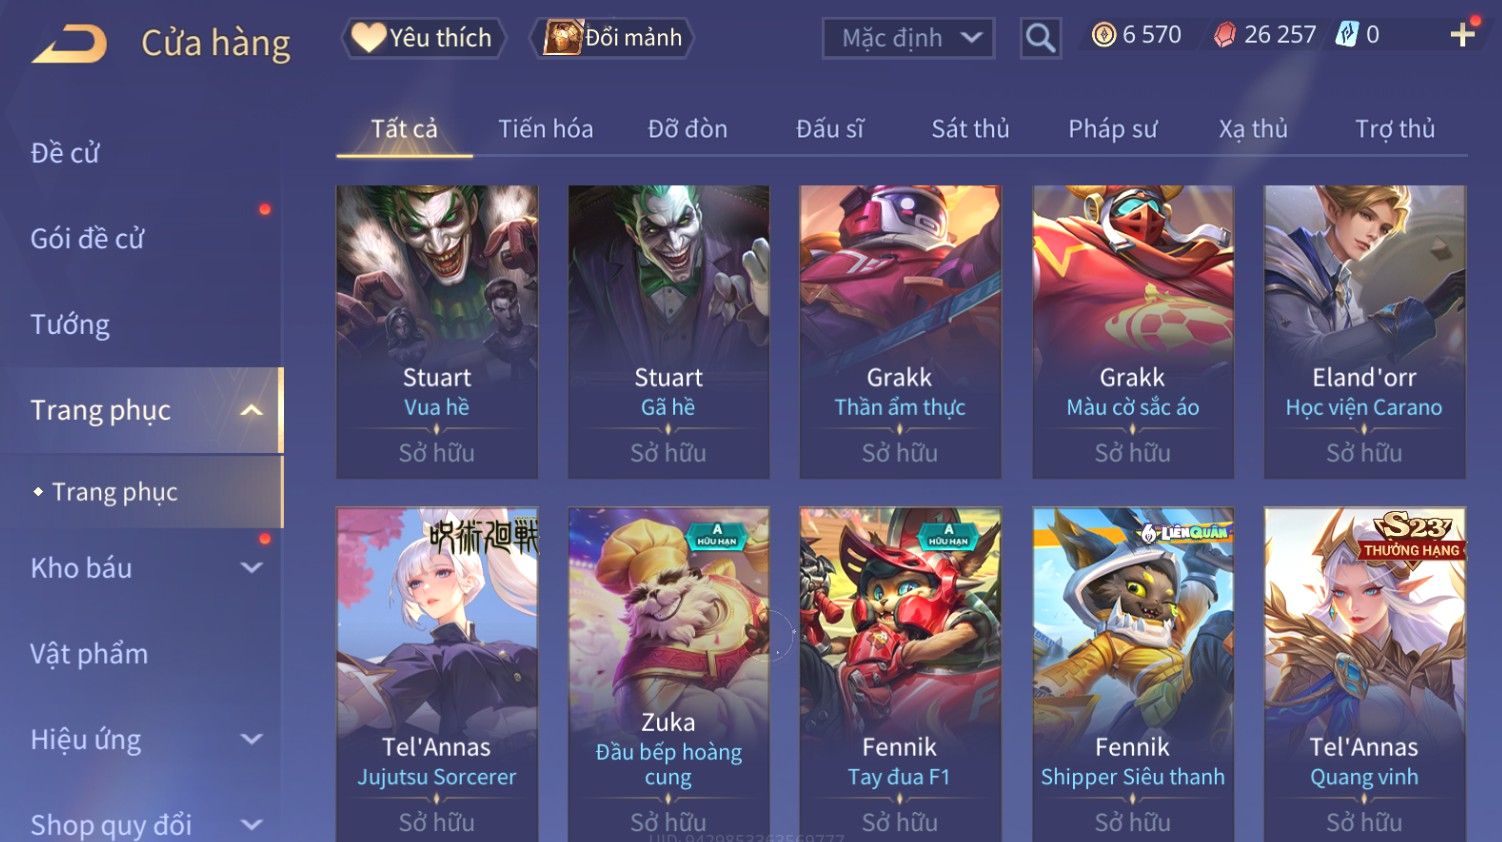Select the Eland'orr Học viện Carano skin
Screen dimensions: 1502x842
point(1364,331)
